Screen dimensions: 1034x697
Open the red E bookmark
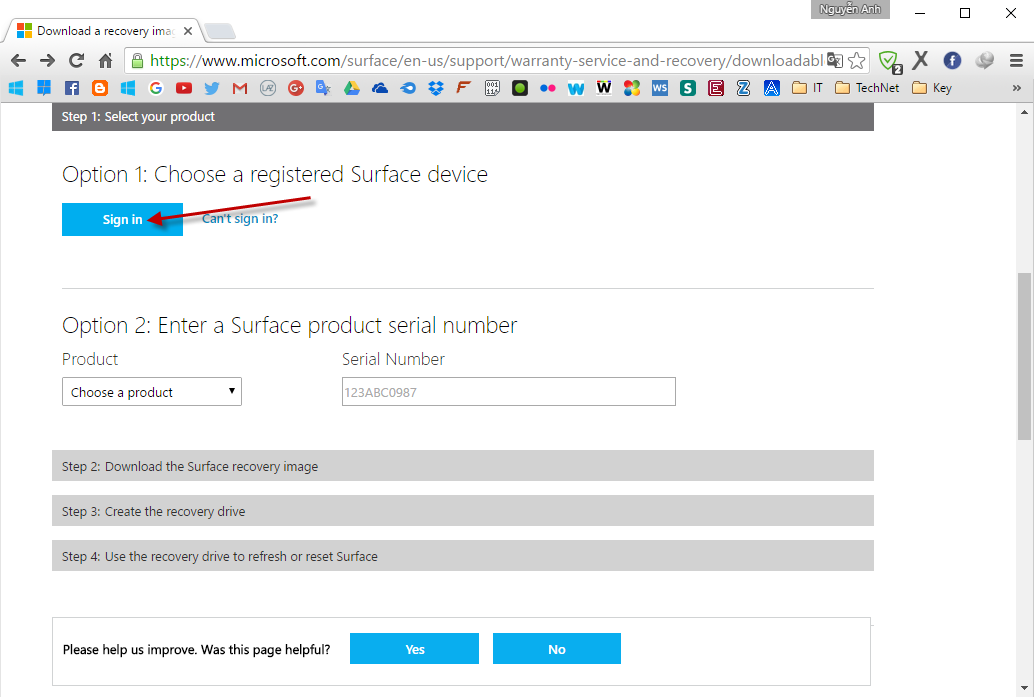pos(715,88)
